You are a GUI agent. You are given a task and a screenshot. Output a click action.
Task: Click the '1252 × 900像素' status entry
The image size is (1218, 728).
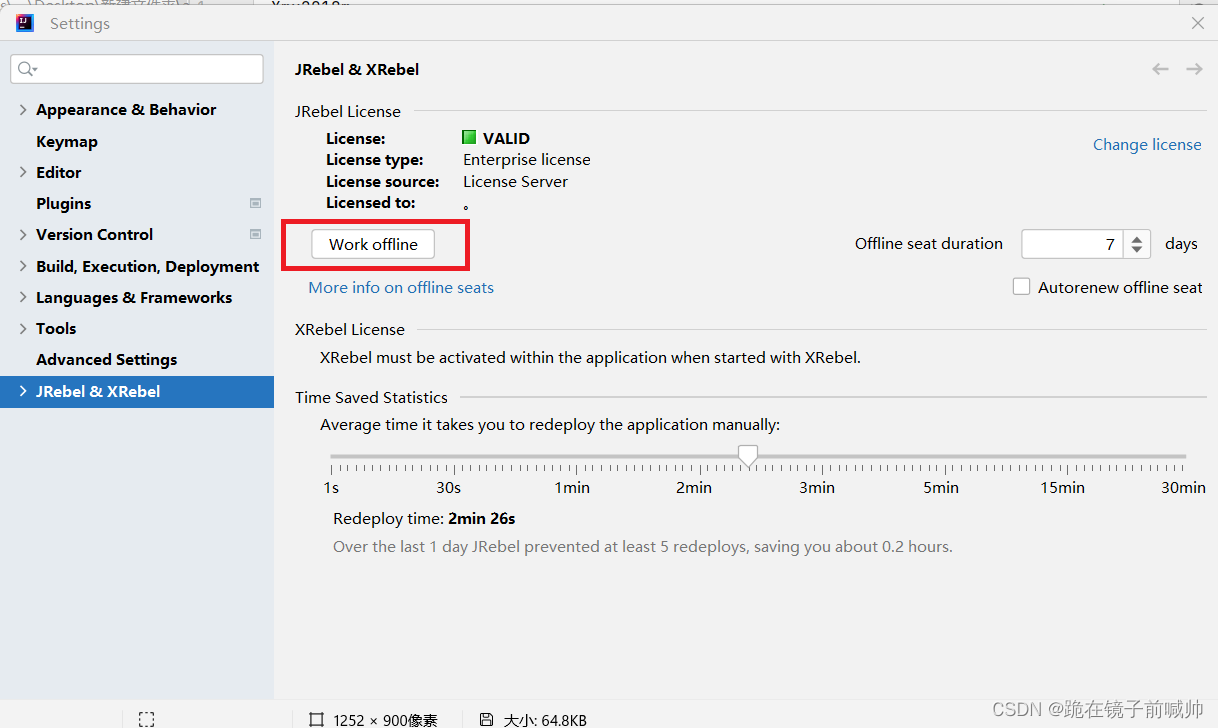coord(386,720)
